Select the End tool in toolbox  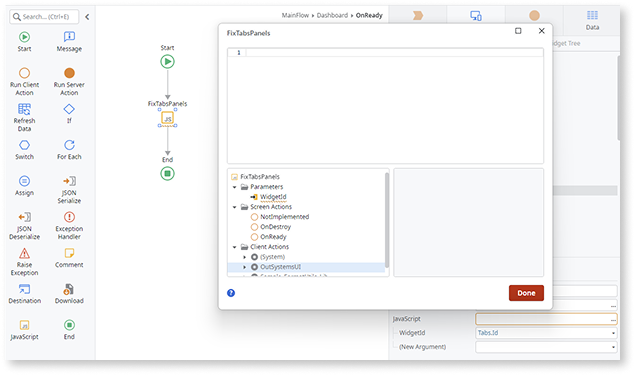69,330
